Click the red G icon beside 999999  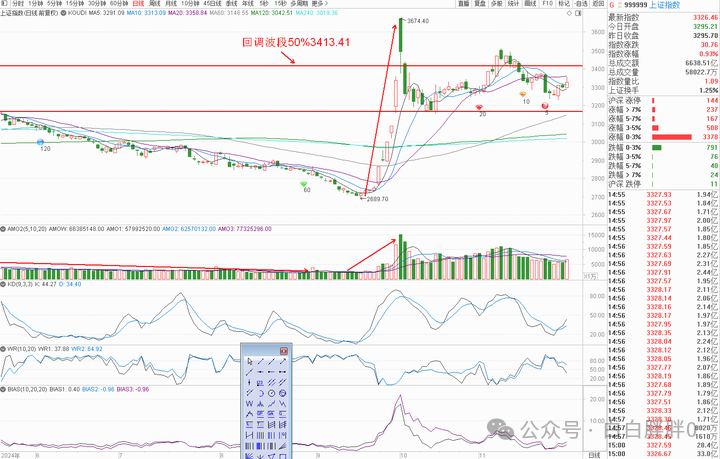tap(612, 5)
